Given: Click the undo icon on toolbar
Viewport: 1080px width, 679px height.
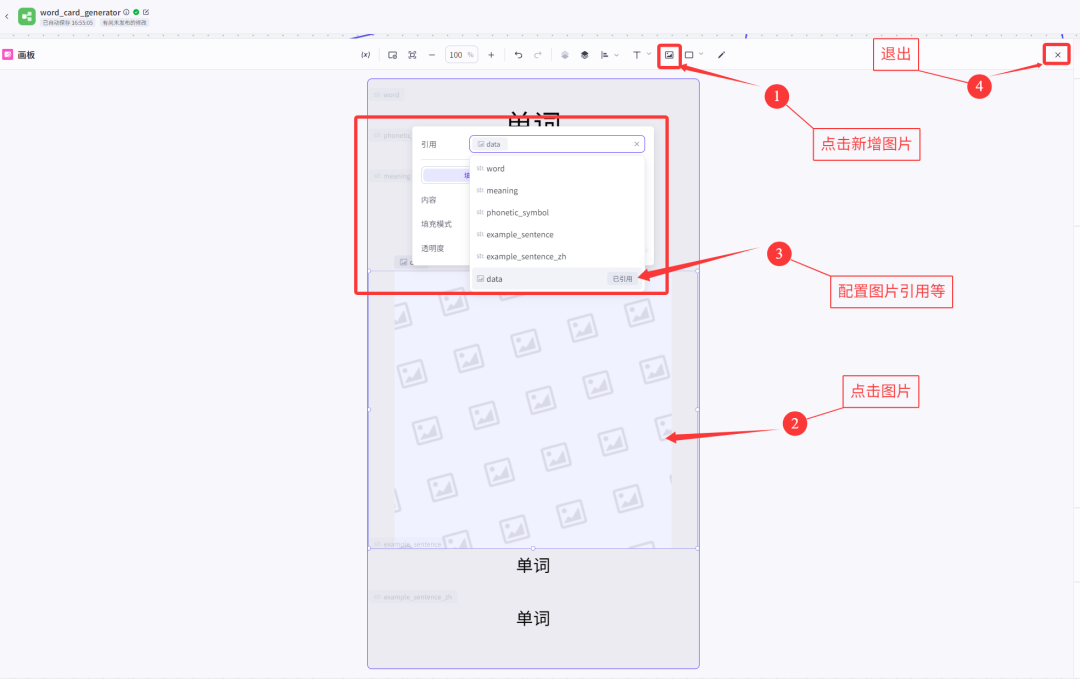Looking at the screenshot, I should click(x=517, y=55).
